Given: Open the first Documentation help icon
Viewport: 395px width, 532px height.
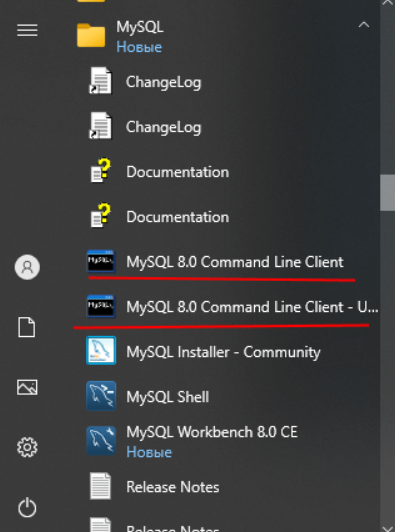Looking at the screenshot, I should (101, 170).
